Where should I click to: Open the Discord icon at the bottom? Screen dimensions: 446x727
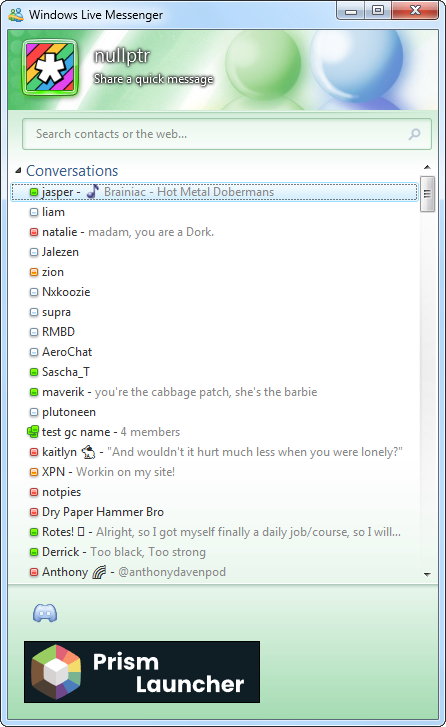coord(45,613)
